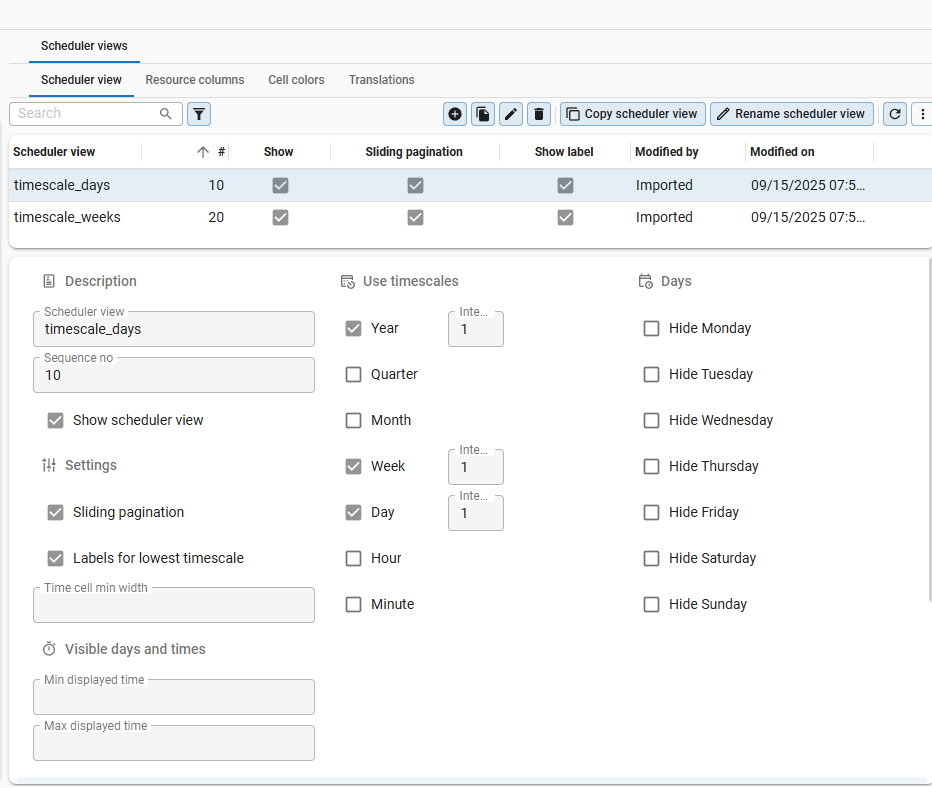932x788 pixels.
Task: Toggle the Sliding pagination setting checkbox
Action: coord(56,512)
